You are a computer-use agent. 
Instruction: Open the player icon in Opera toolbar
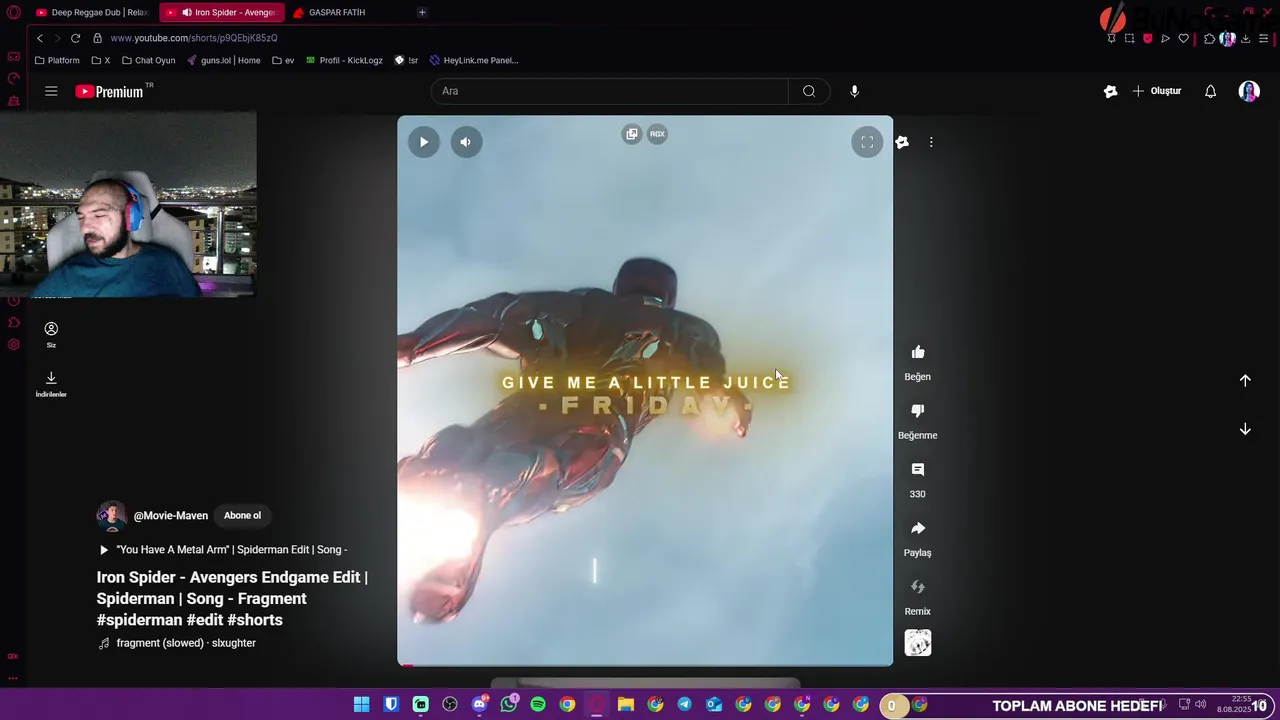(1165, 38)
